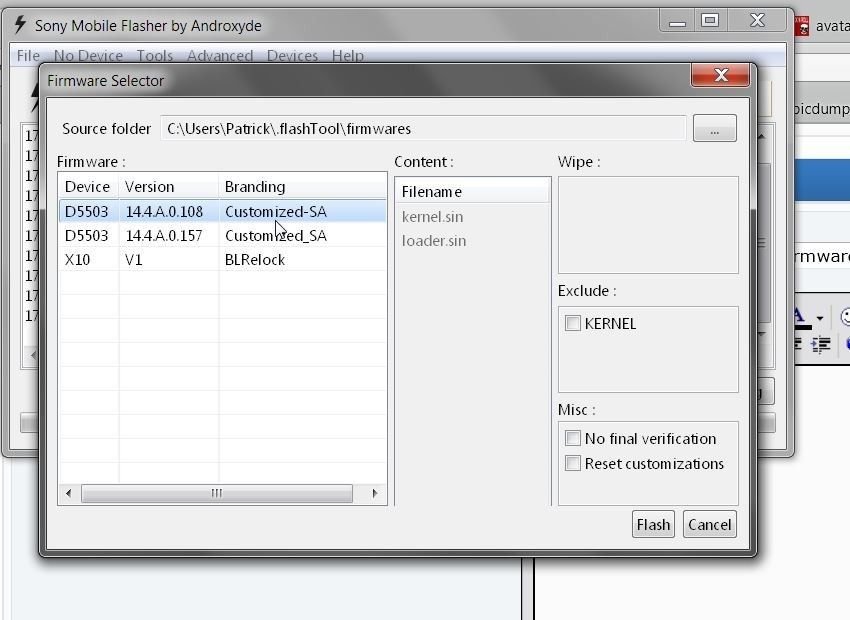
Task: Select the X10 V1 BLRelock firmware
Action: pyautogui.click(x=222, y=260)
